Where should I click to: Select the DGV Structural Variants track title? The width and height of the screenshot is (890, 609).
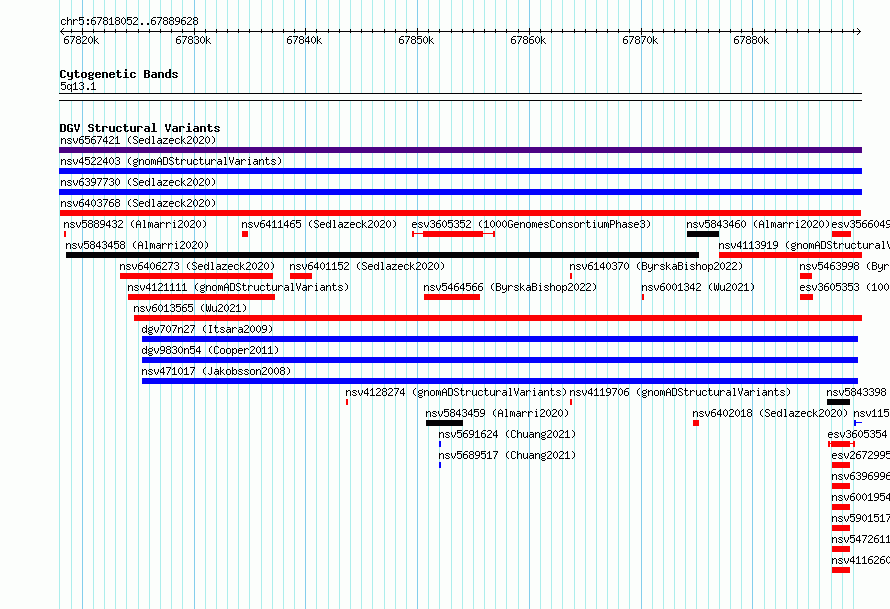pos(140,128)
